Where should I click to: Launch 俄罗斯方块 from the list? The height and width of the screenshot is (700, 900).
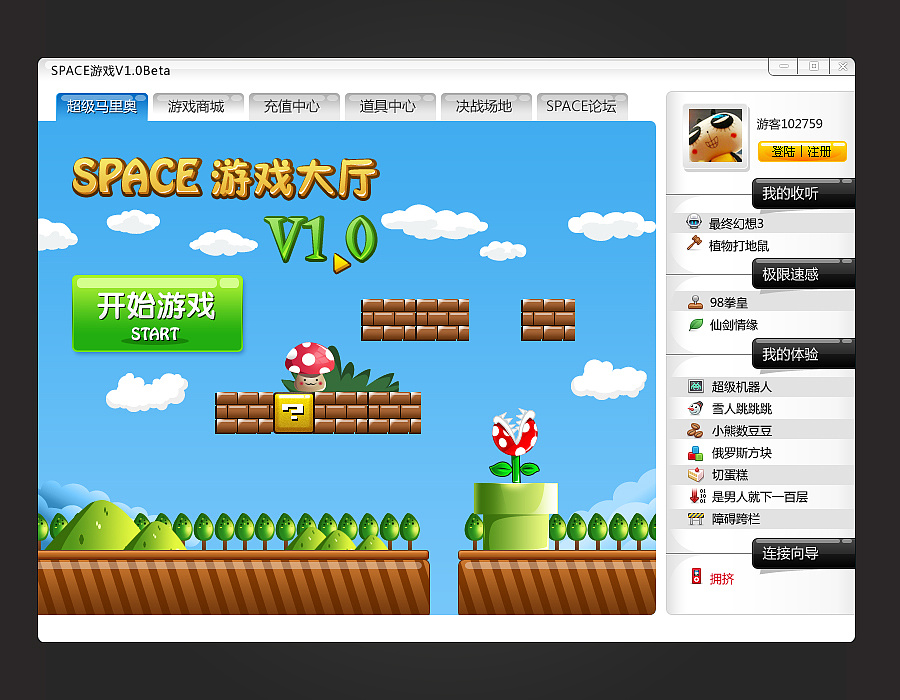tap(742, 453)
